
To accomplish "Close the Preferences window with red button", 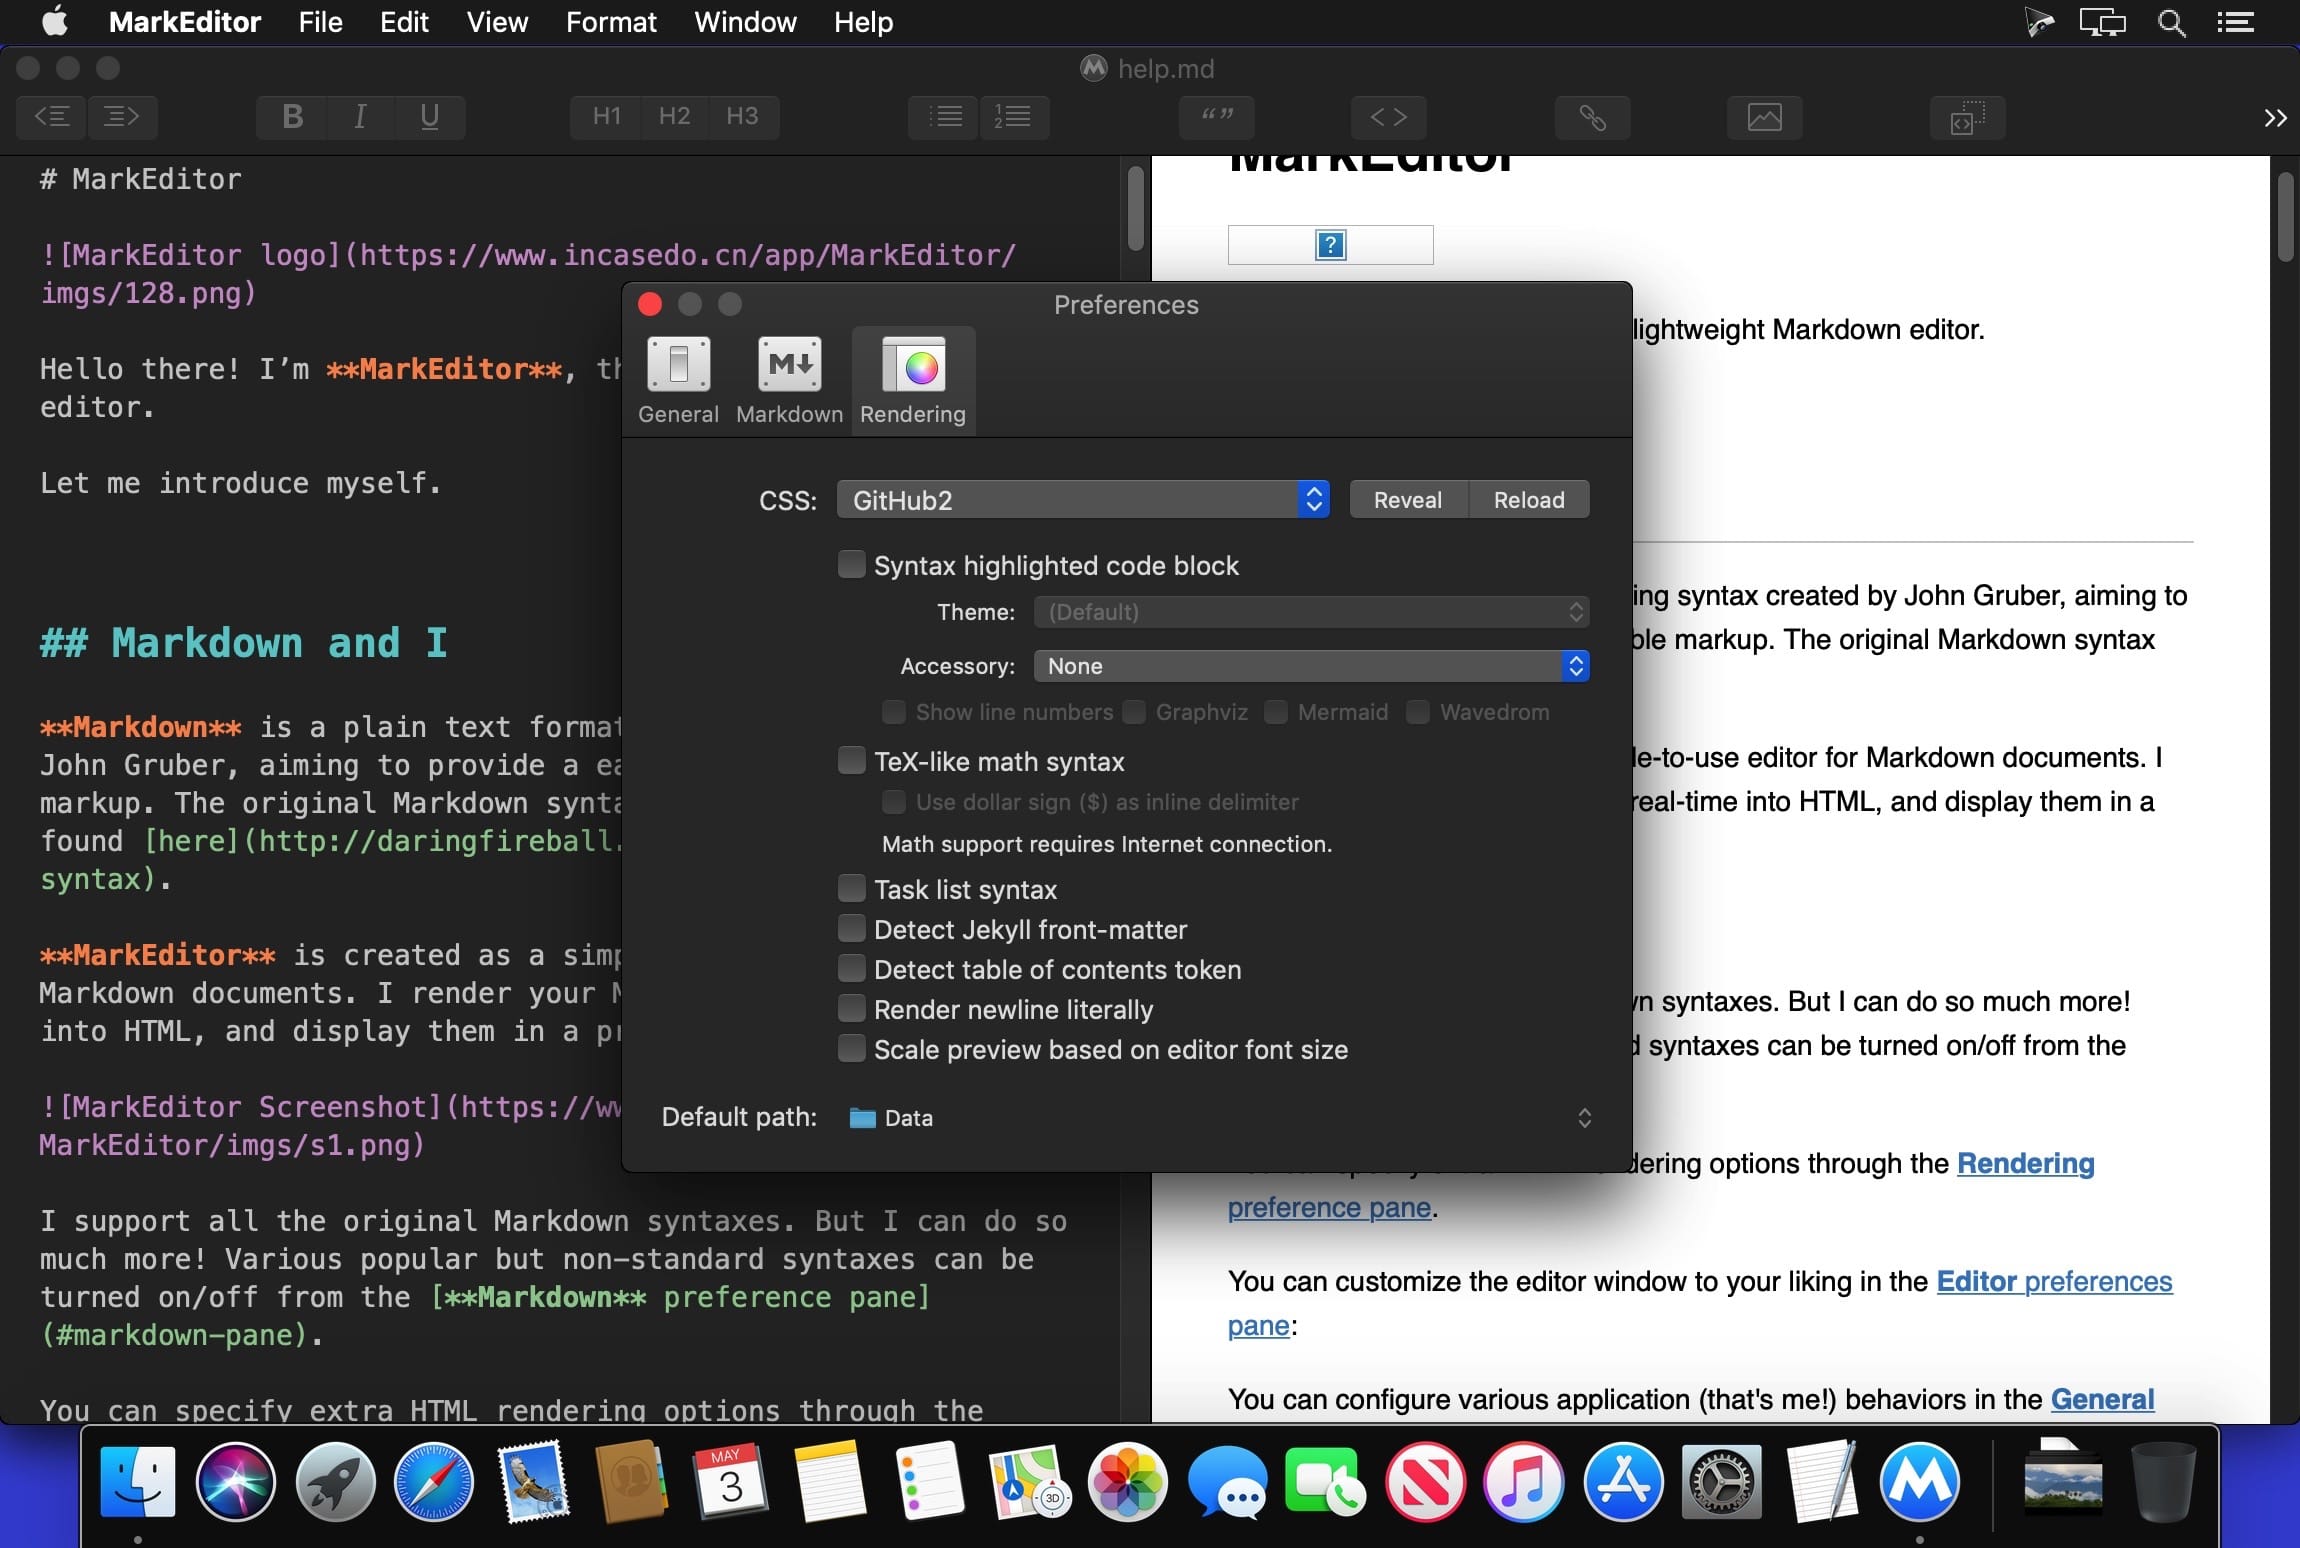I will [x=650, y=304].
